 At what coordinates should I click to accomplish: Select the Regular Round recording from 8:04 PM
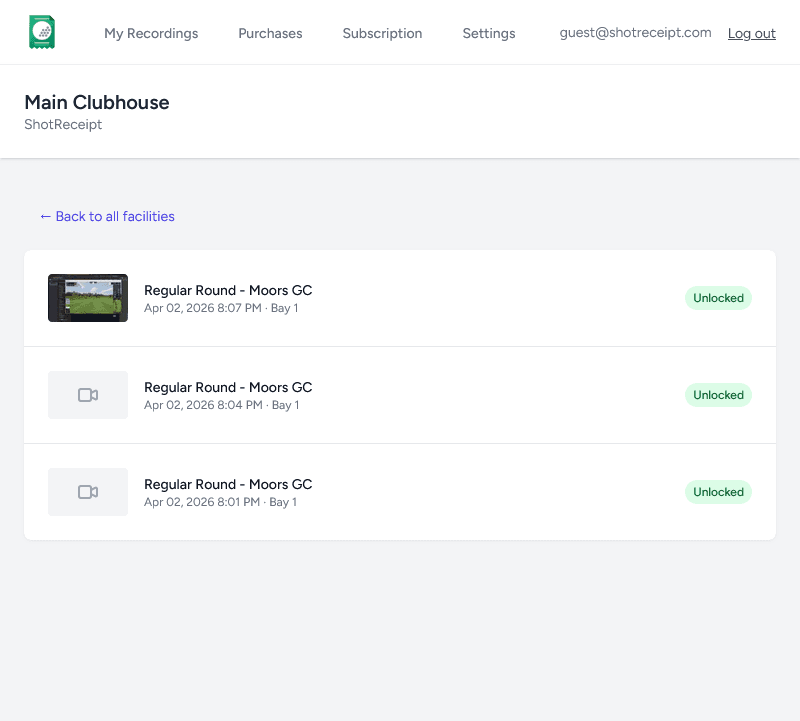[x=228, y=387]
